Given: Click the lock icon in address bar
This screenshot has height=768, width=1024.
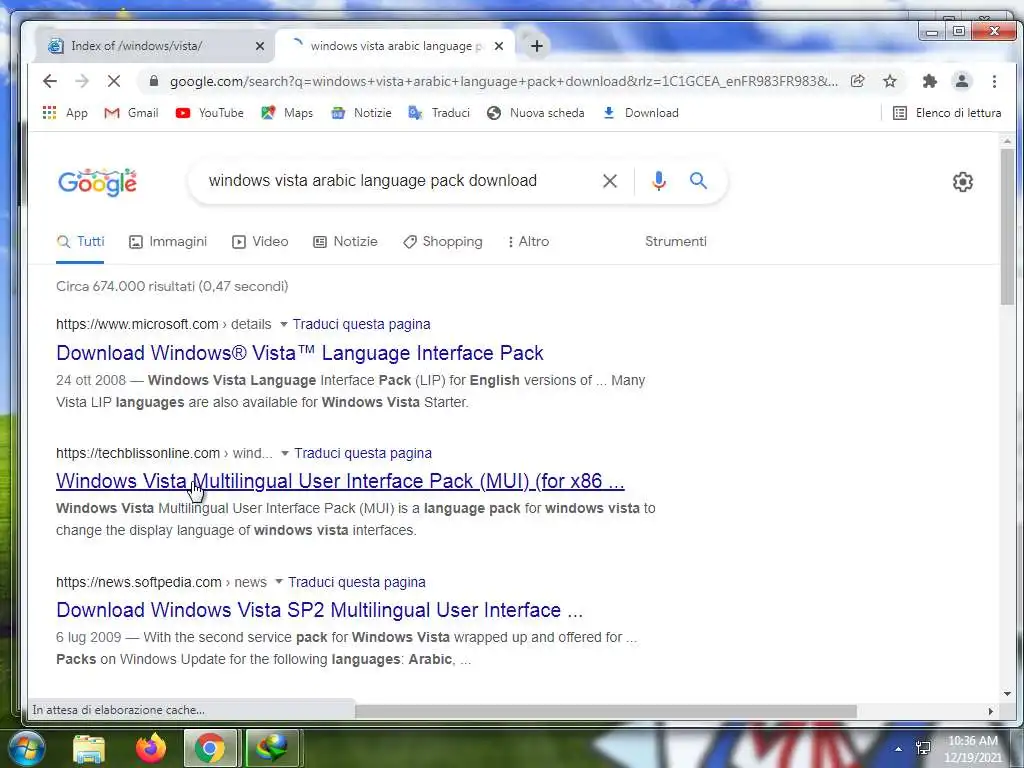Looking at the screenshot, I should (x=154, y=81).
